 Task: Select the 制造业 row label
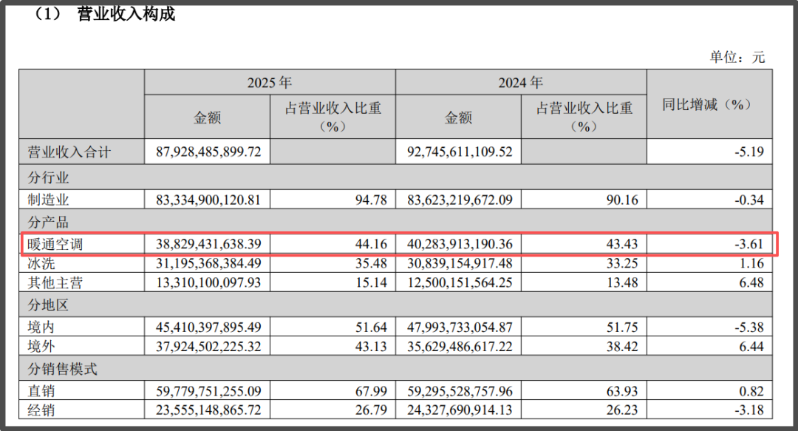pyautogui.click(x=48, y=199)
